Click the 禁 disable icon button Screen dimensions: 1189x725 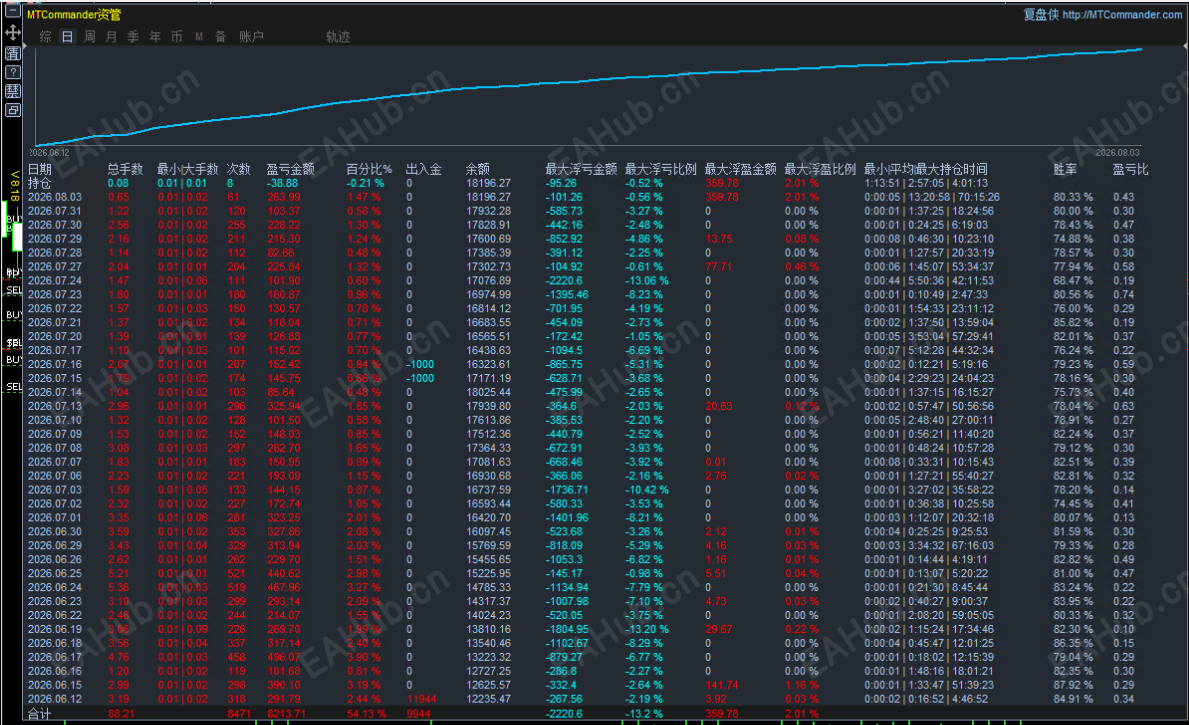point(13,91)
